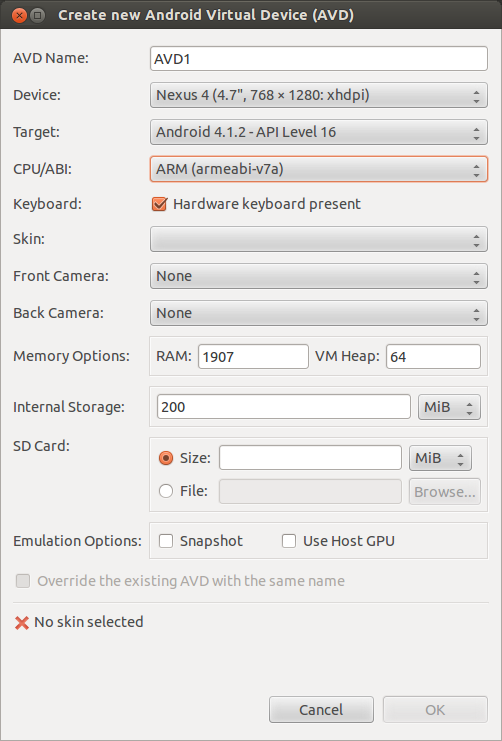Open the Target dropdown showing Android 4.1.2
The height and width of the screenshot is (741, 502).
tap(319, 132)
